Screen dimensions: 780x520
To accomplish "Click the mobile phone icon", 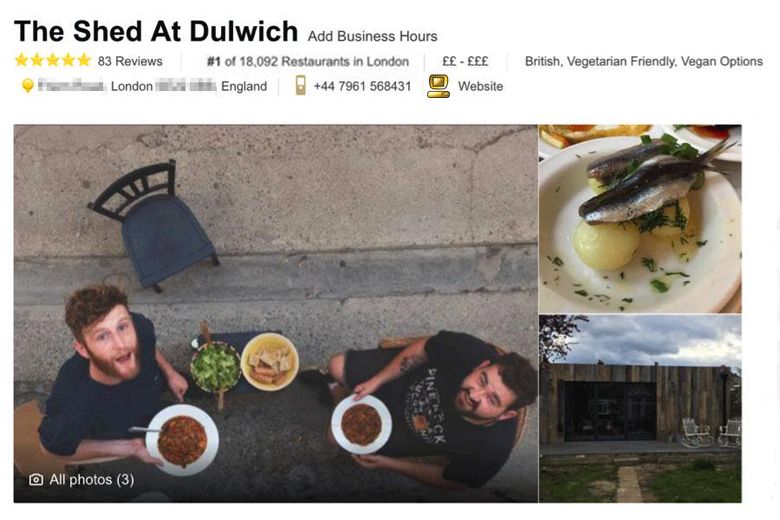I will [x=300, y=85].
